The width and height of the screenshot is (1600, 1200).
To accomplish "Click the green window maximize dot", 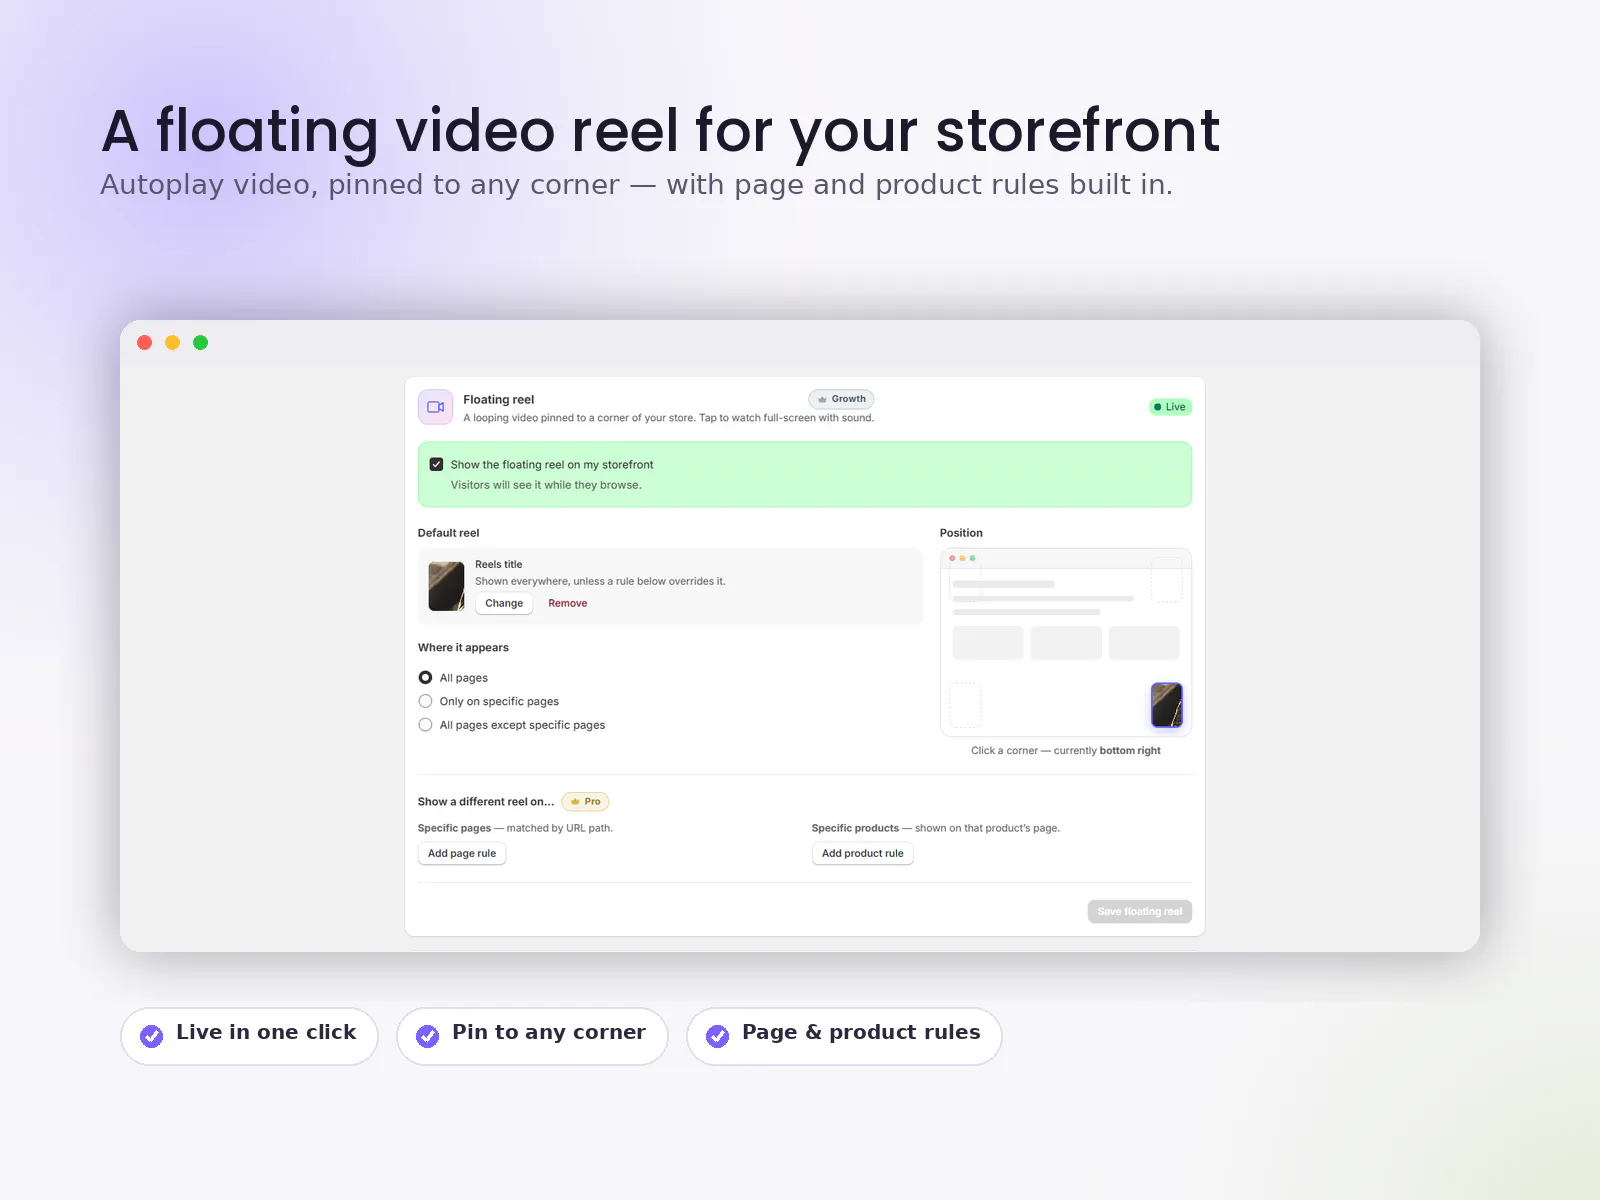I will [200, 342].
